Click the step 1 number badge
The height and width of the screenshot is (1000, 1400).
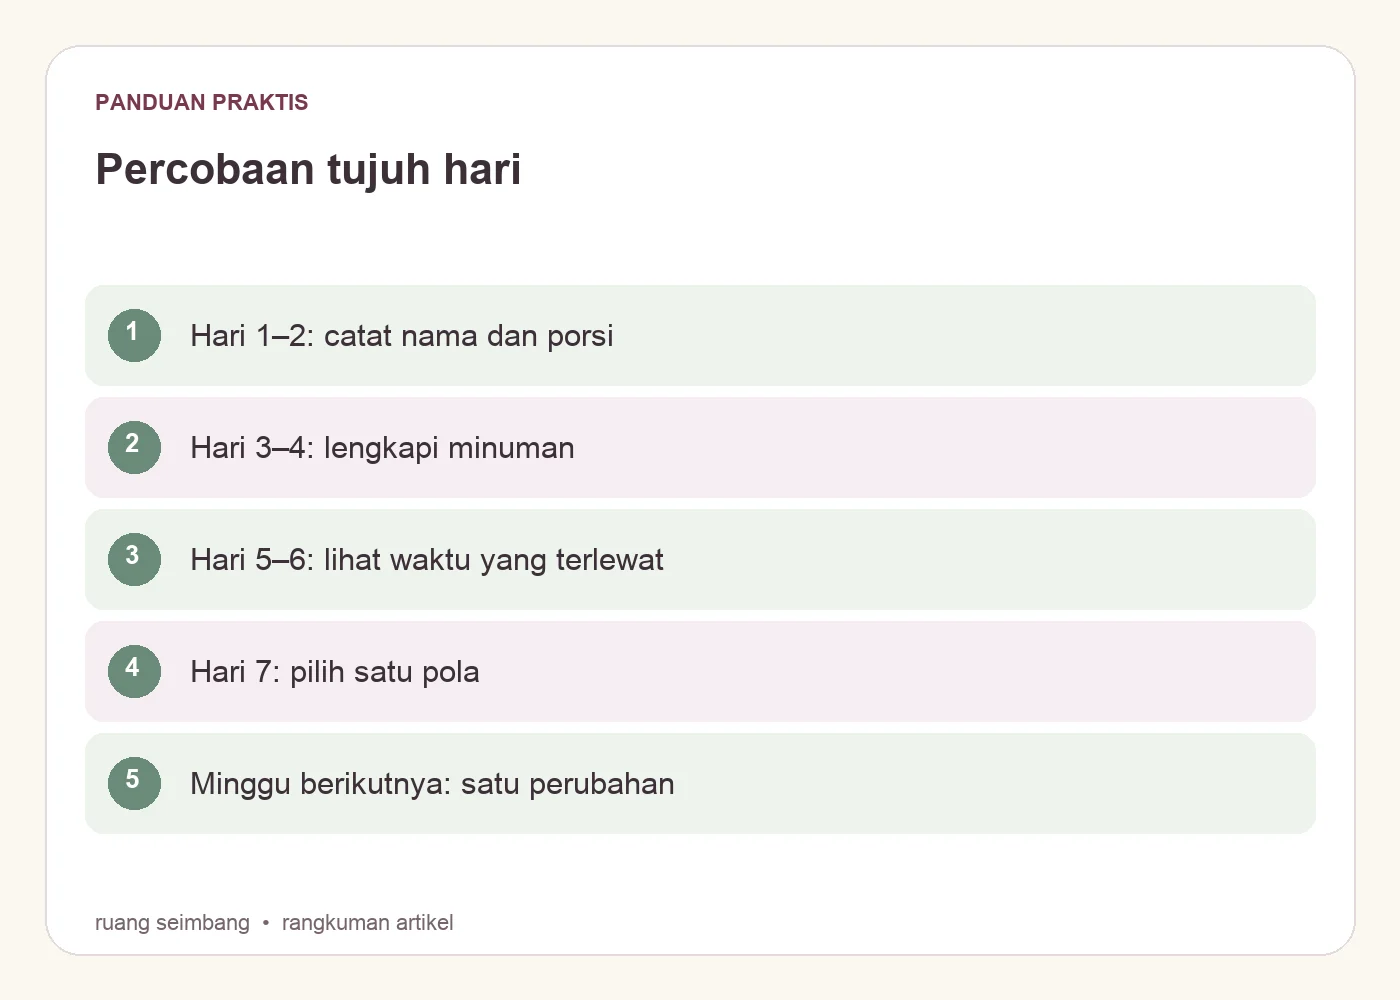click(x=134, y=335)
